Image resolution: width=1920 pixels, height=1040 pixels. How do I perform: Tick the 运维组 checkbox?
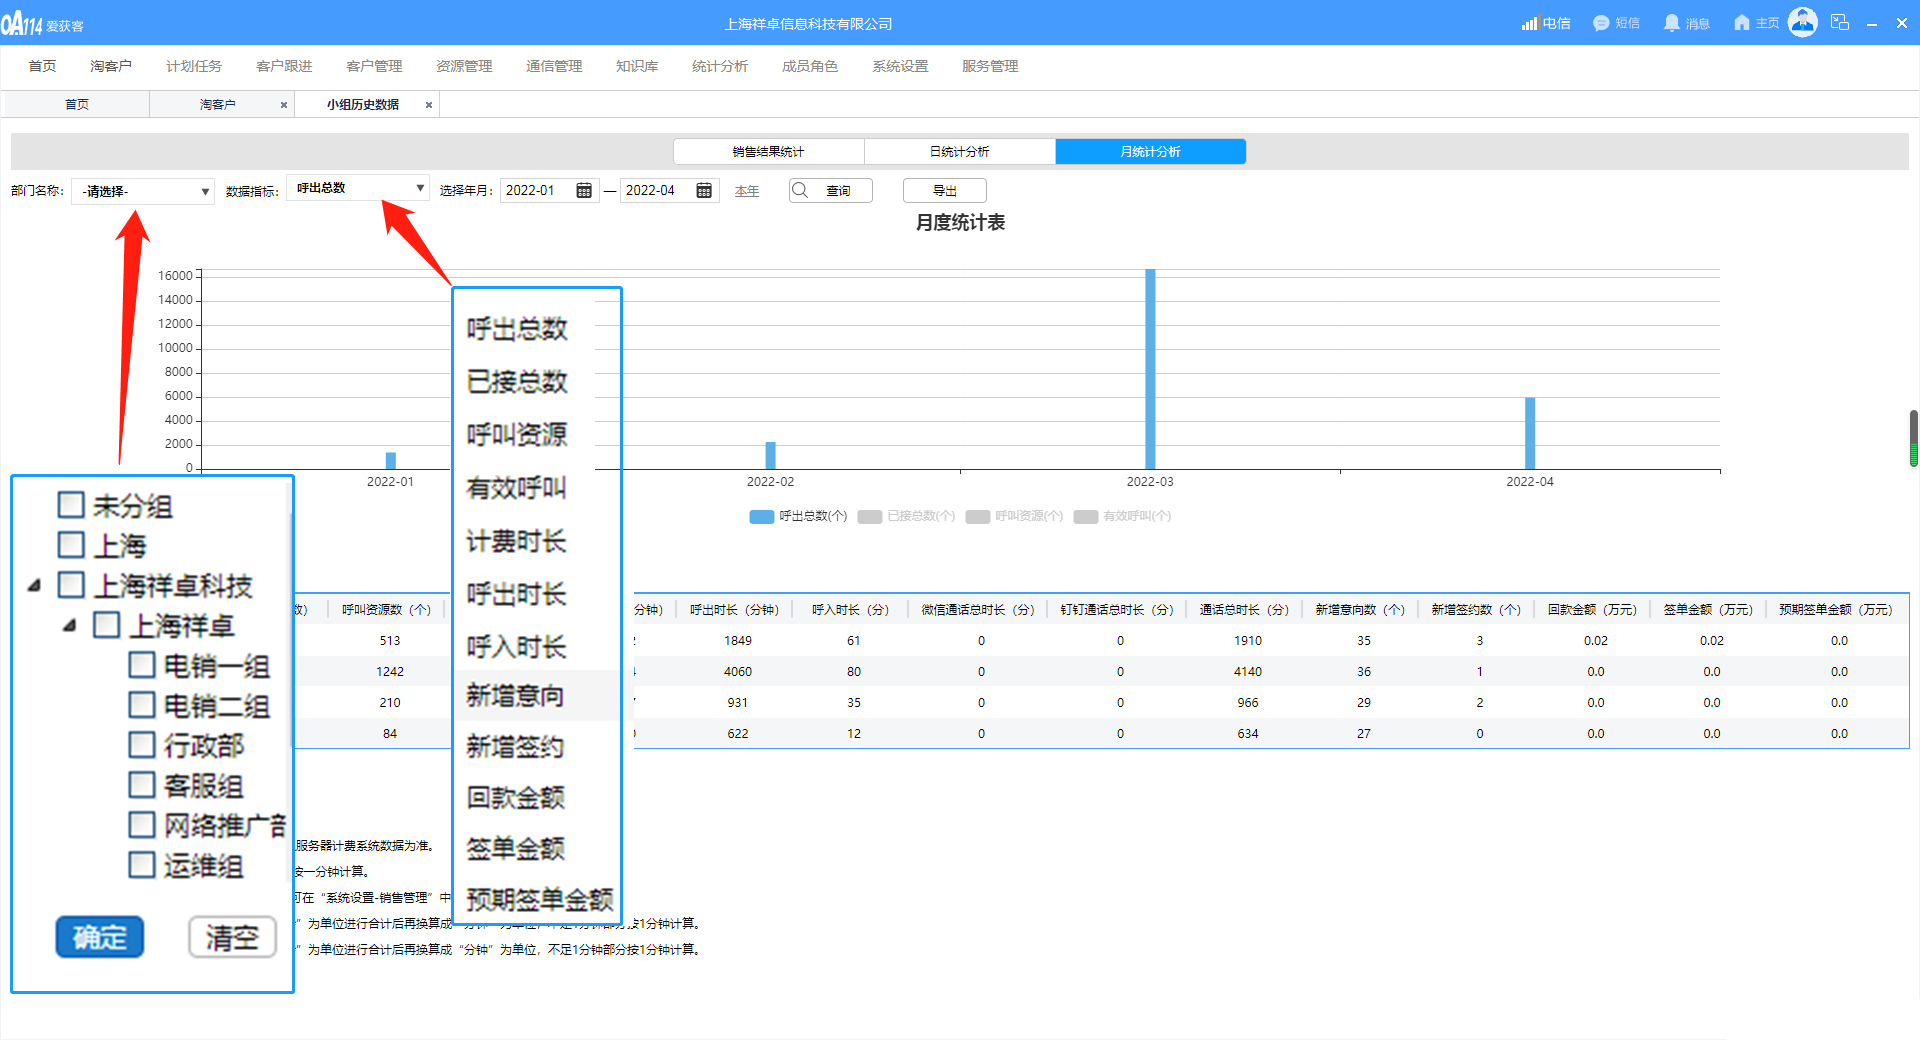(x=142, y=865)
